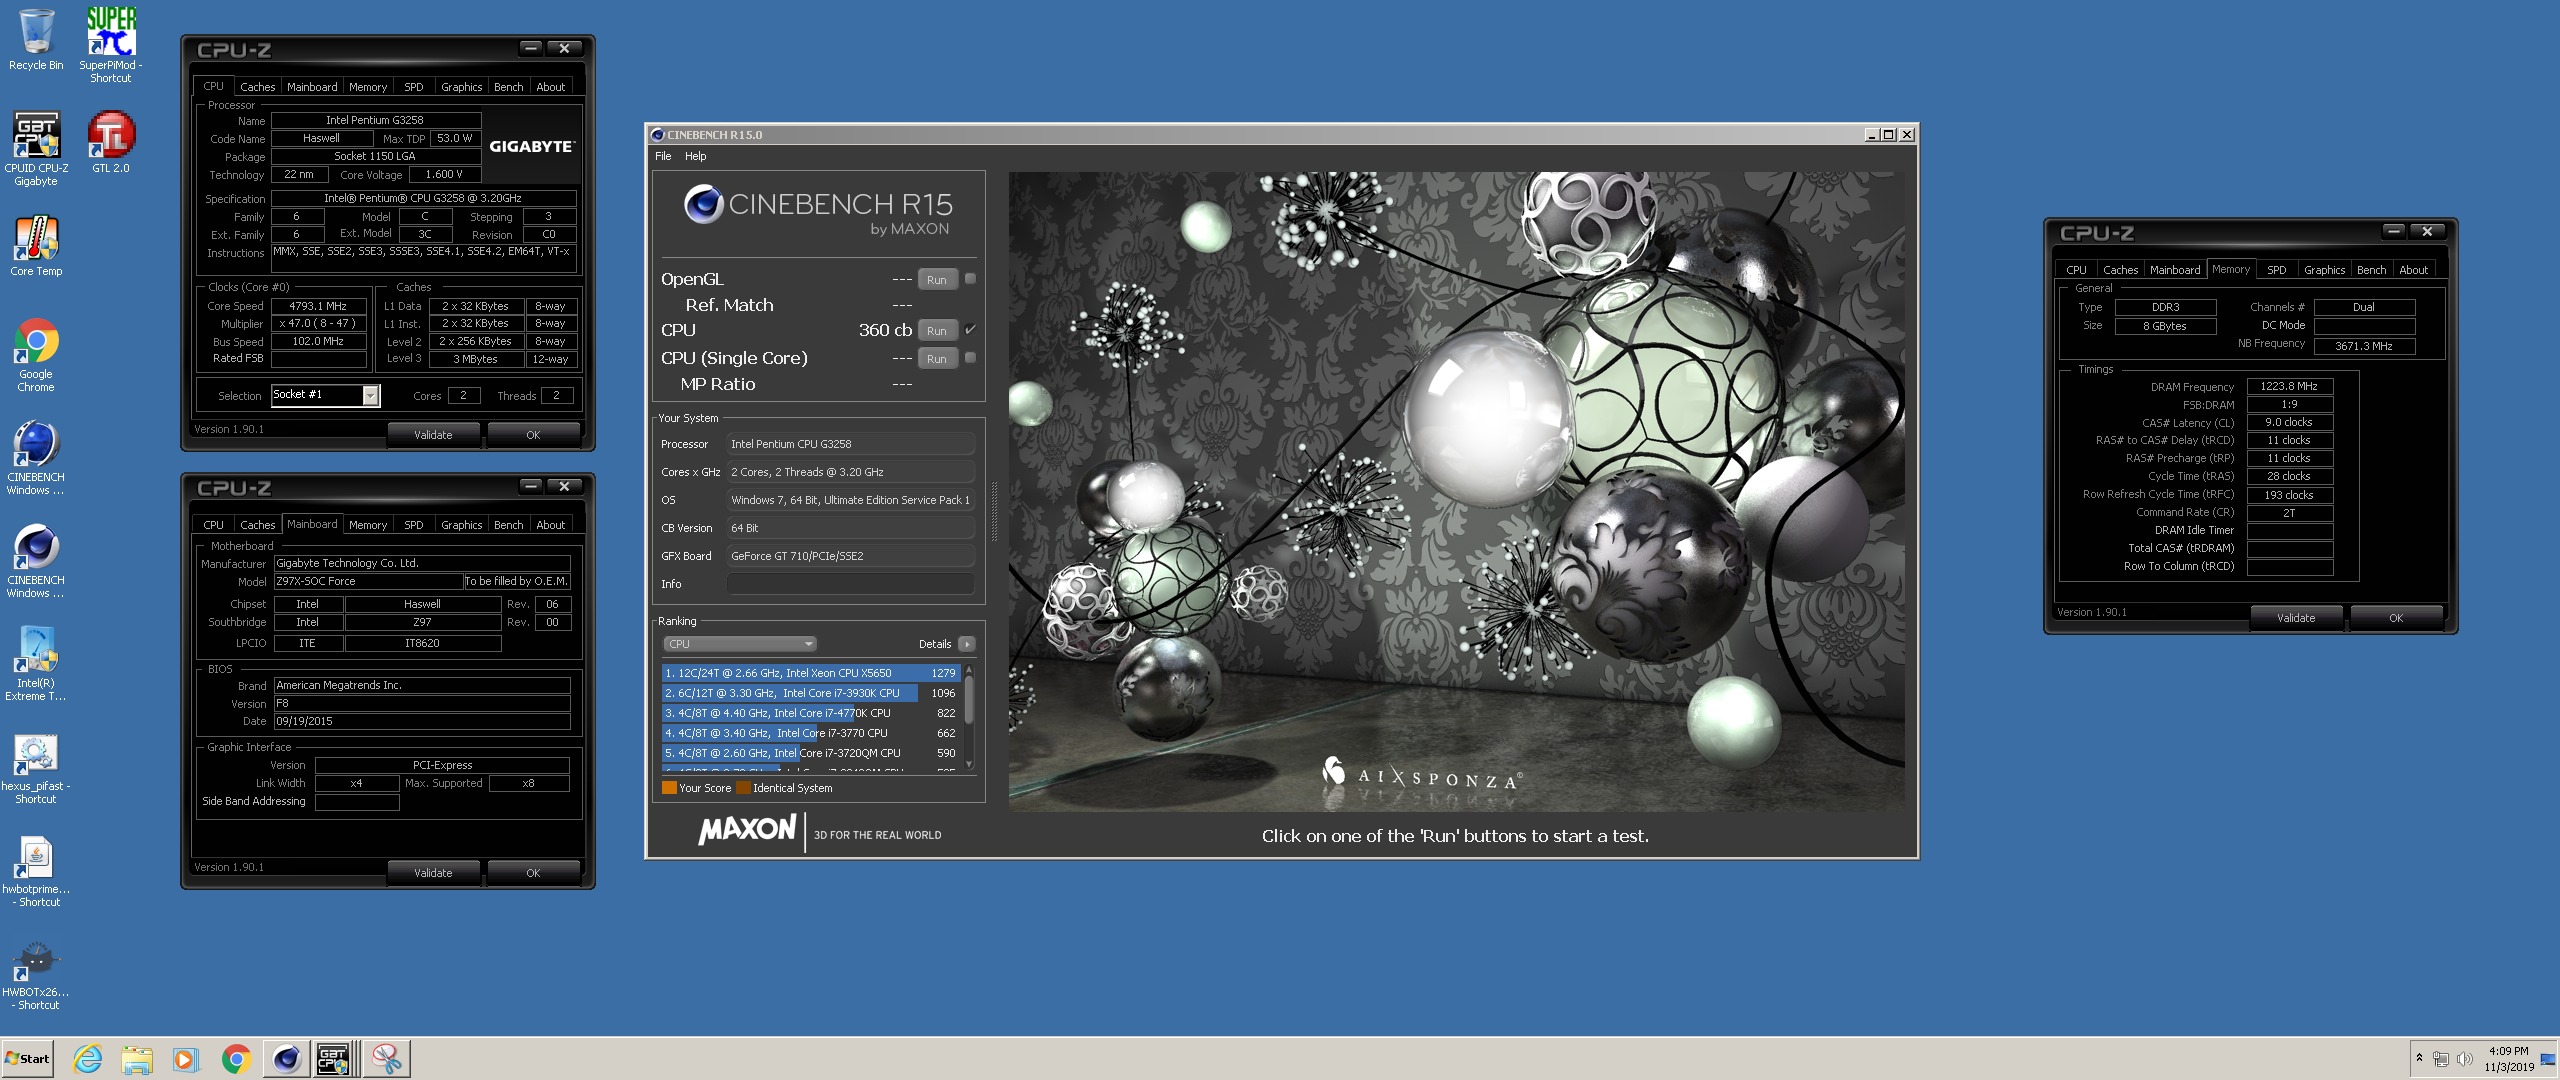Click the network tray icon
Screen dimensions: 2560x1080
pos(2441,1059)
